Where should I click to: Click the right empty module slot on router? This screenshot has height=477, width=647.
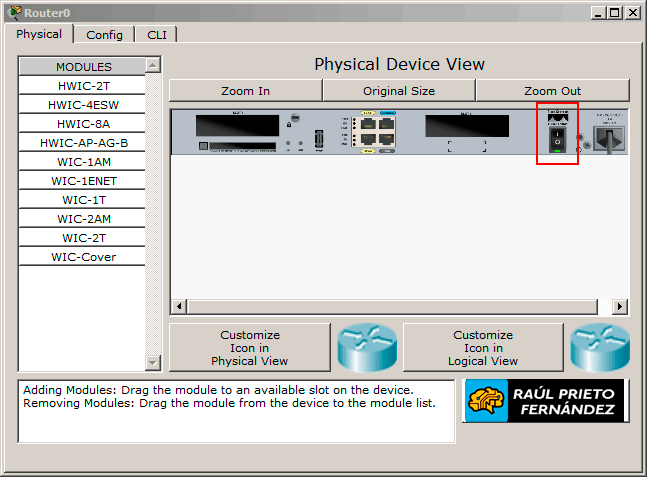(466, 126)
